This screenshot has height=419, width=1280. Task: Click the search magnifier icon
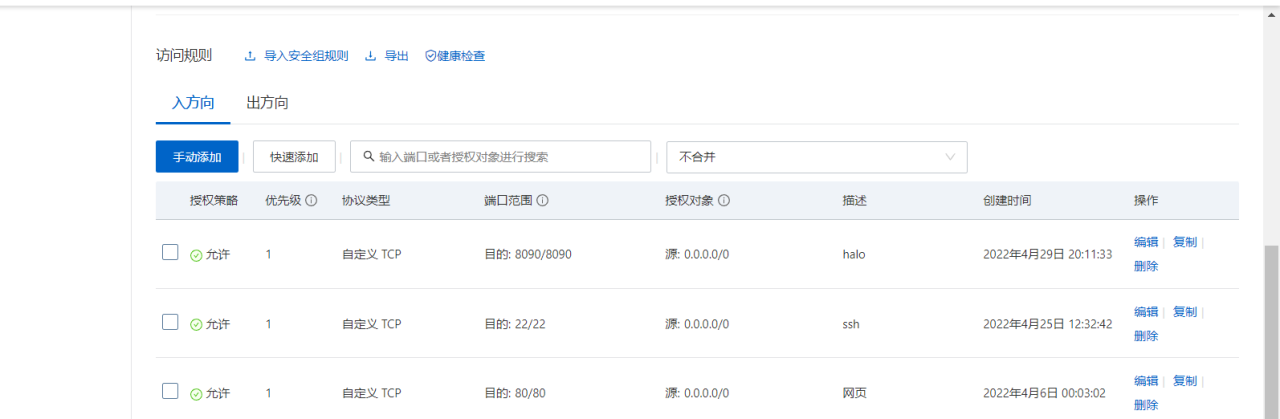point(369,157)
